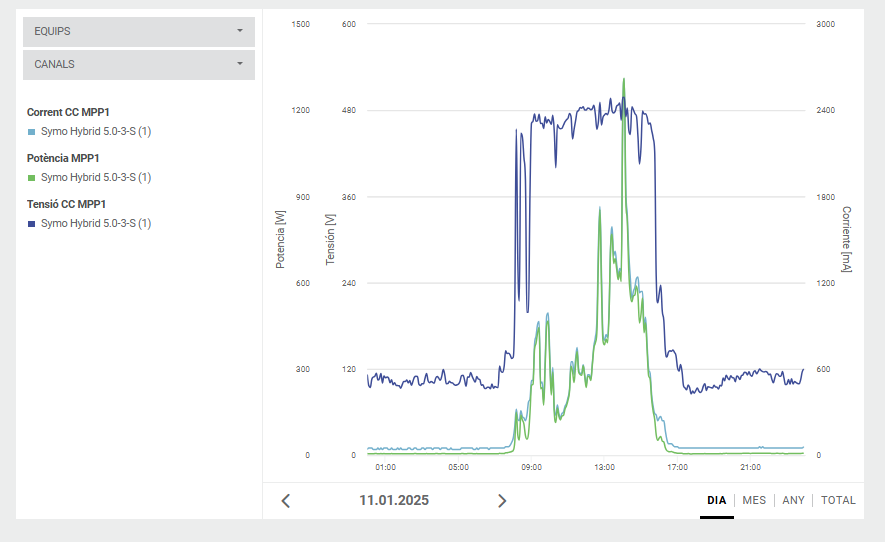Click the Corriente [mA] axis label
Viewport: 885px width, 542px height.
(x=846, y=239)
